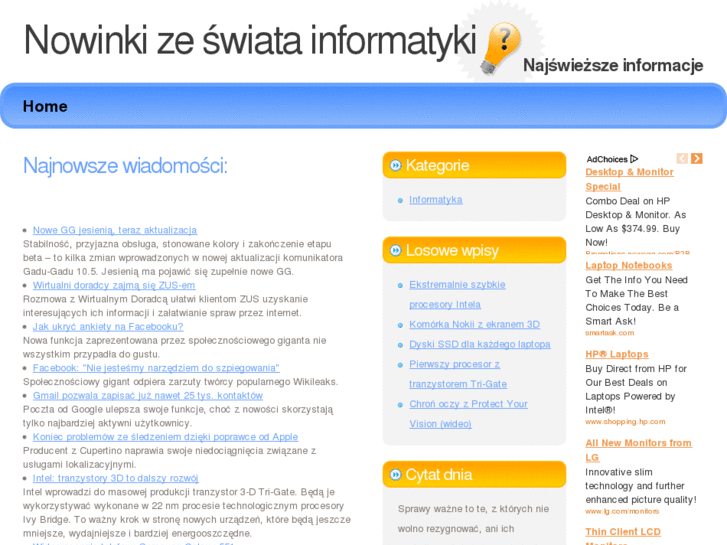The image size is (727, 545).
Task: Open Facebook: Nie jesteśmy narzędziem do szpiegowania
Action: coord(156,368)
